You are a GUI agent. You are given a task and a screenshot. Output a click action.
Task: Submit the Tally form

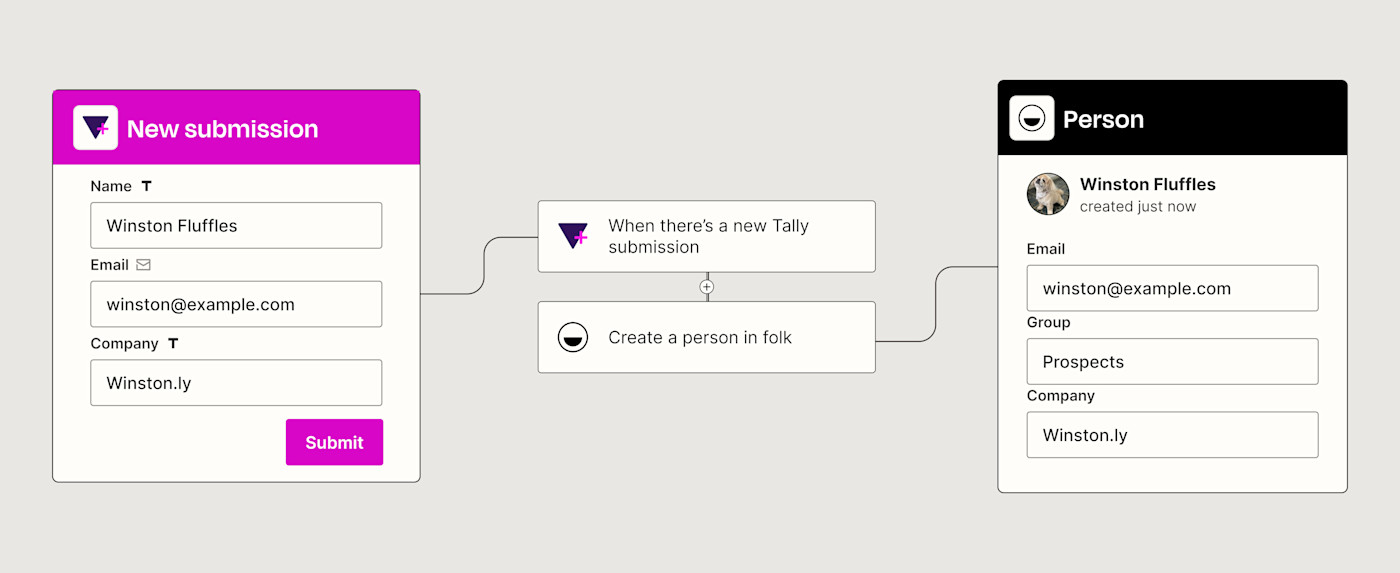334,442
